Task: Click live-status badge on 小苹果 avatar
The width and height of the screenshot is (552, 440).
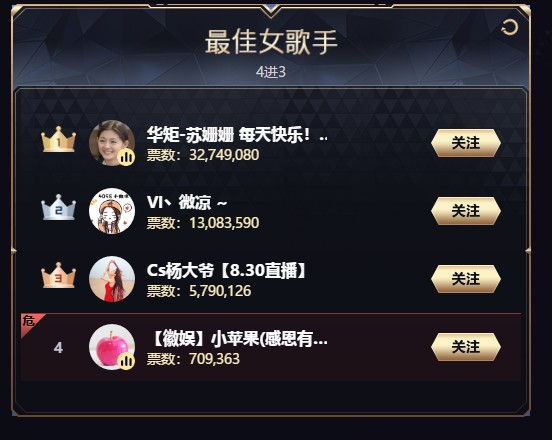Action: coord(126,361)
